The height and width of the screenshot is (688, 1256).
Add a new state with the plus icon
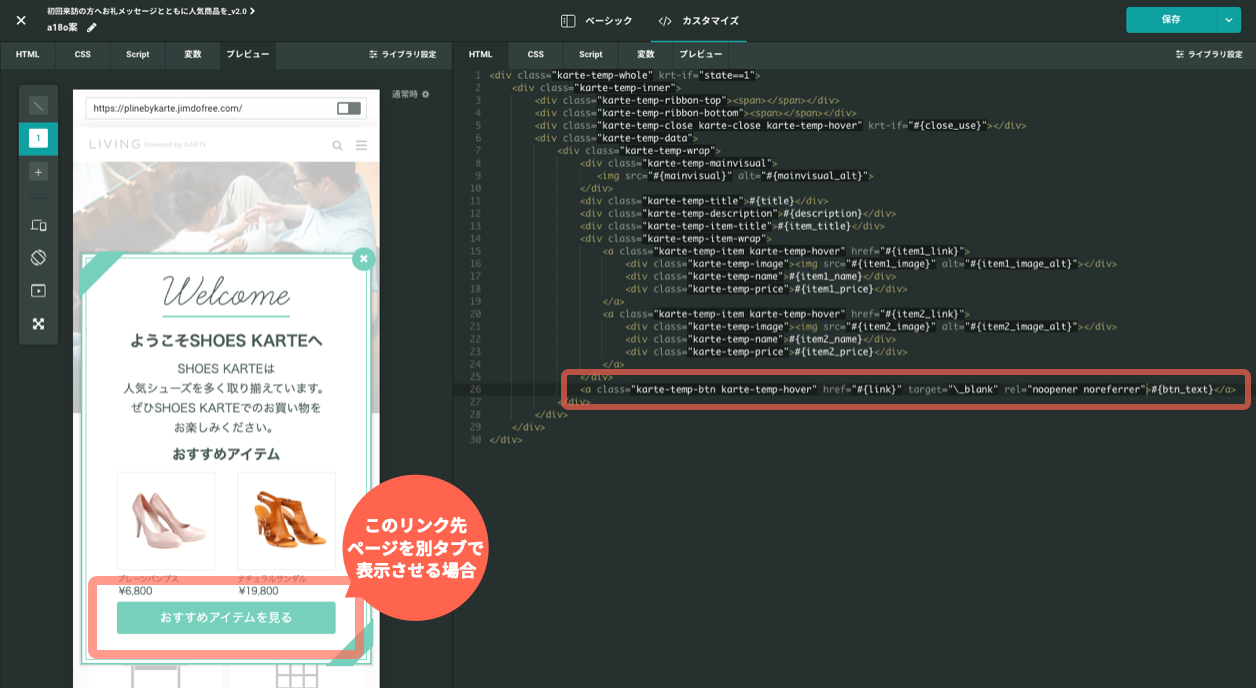point(38,172)
